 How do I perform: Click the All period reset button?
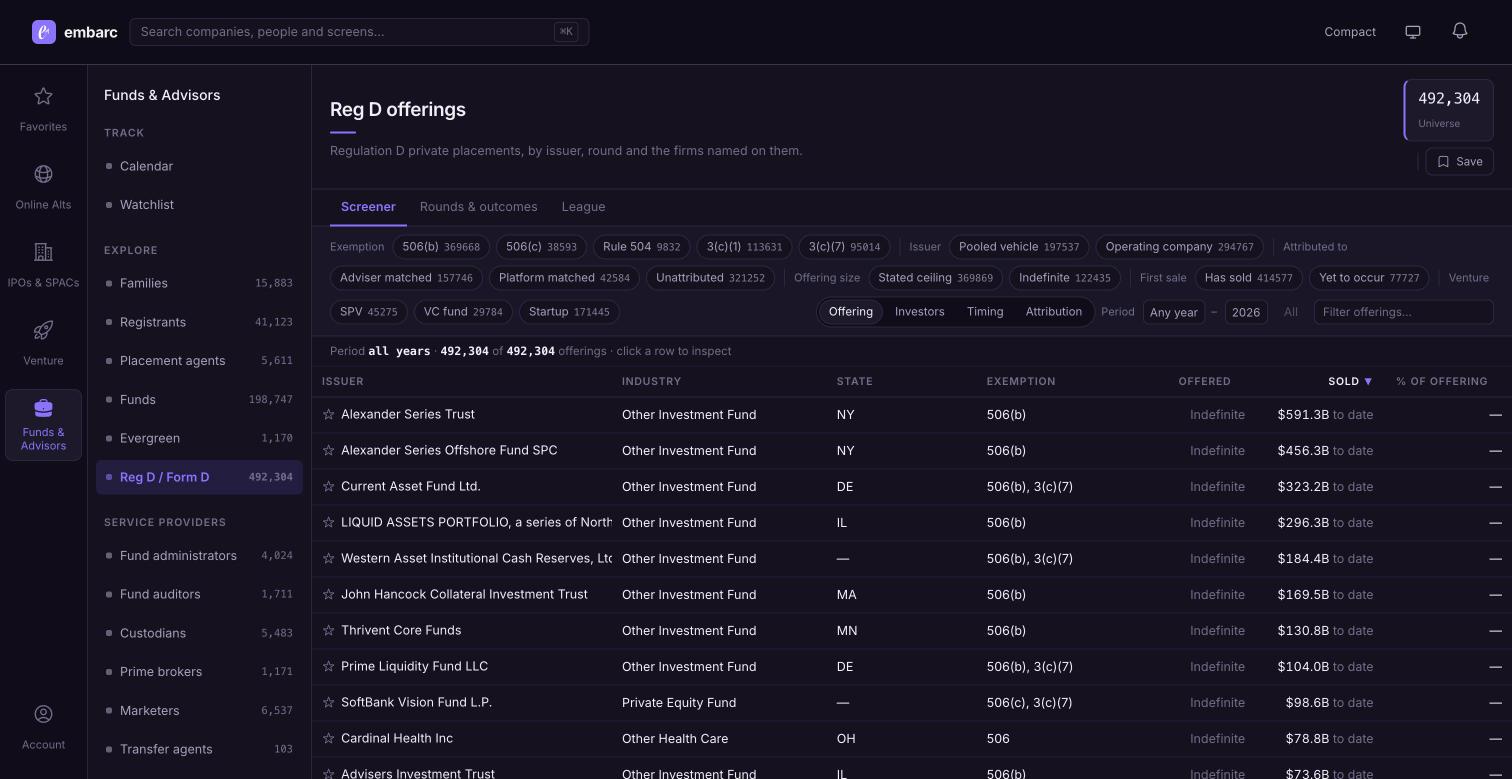coord(1291,312)
